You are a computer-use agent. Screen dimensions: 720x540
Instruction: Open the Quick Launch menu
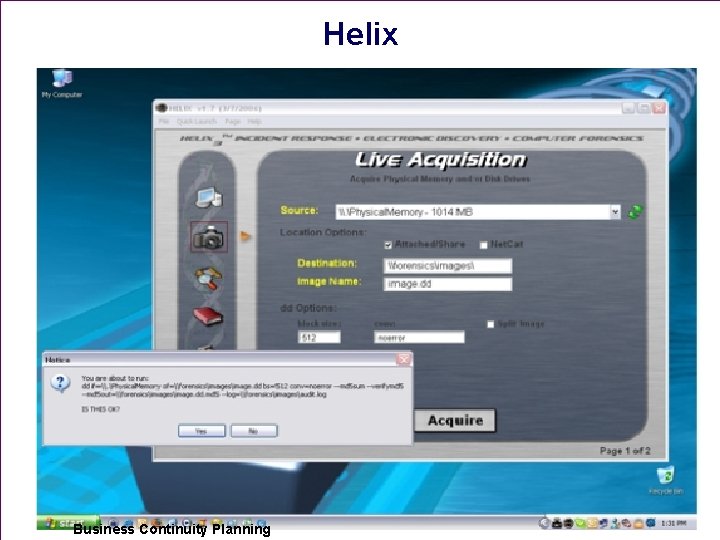[197, 121]
